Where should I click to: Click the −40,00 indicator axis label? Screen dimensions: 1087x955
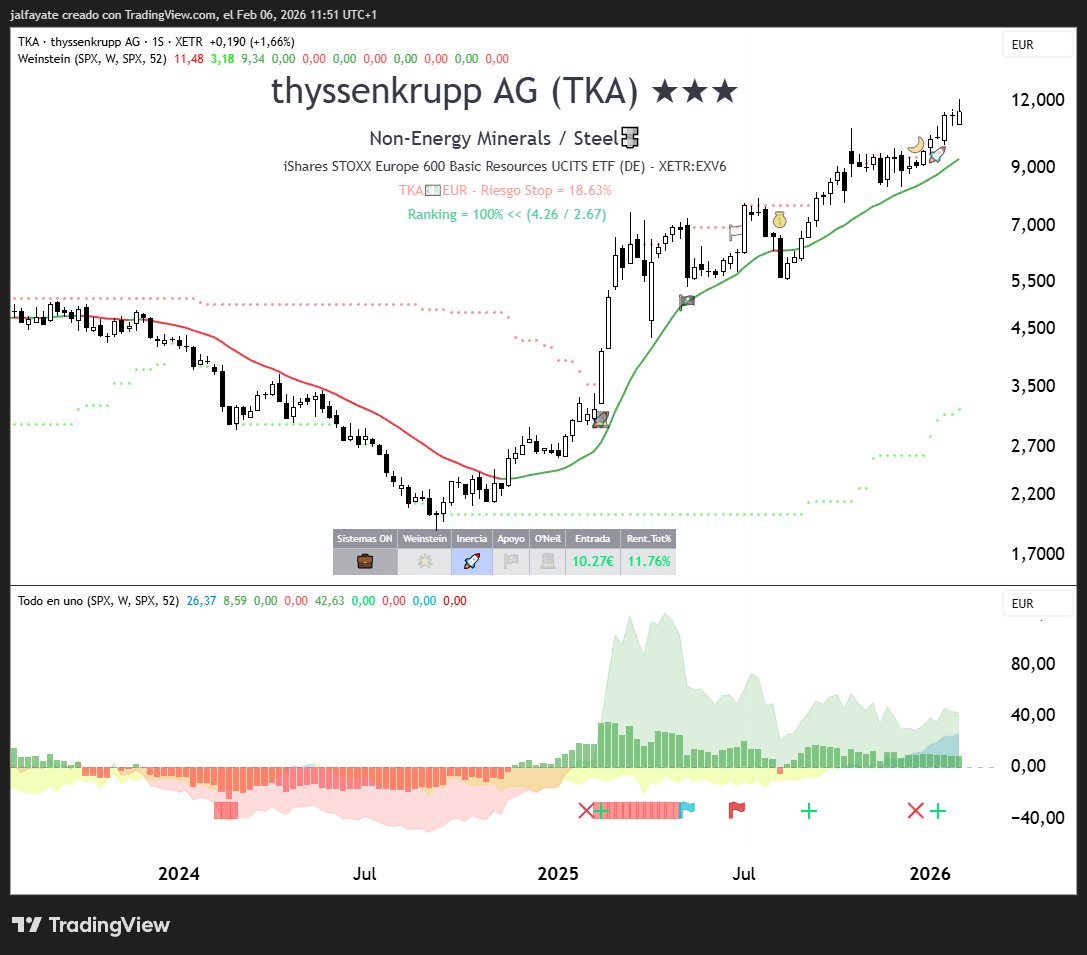click(1037, 818)
